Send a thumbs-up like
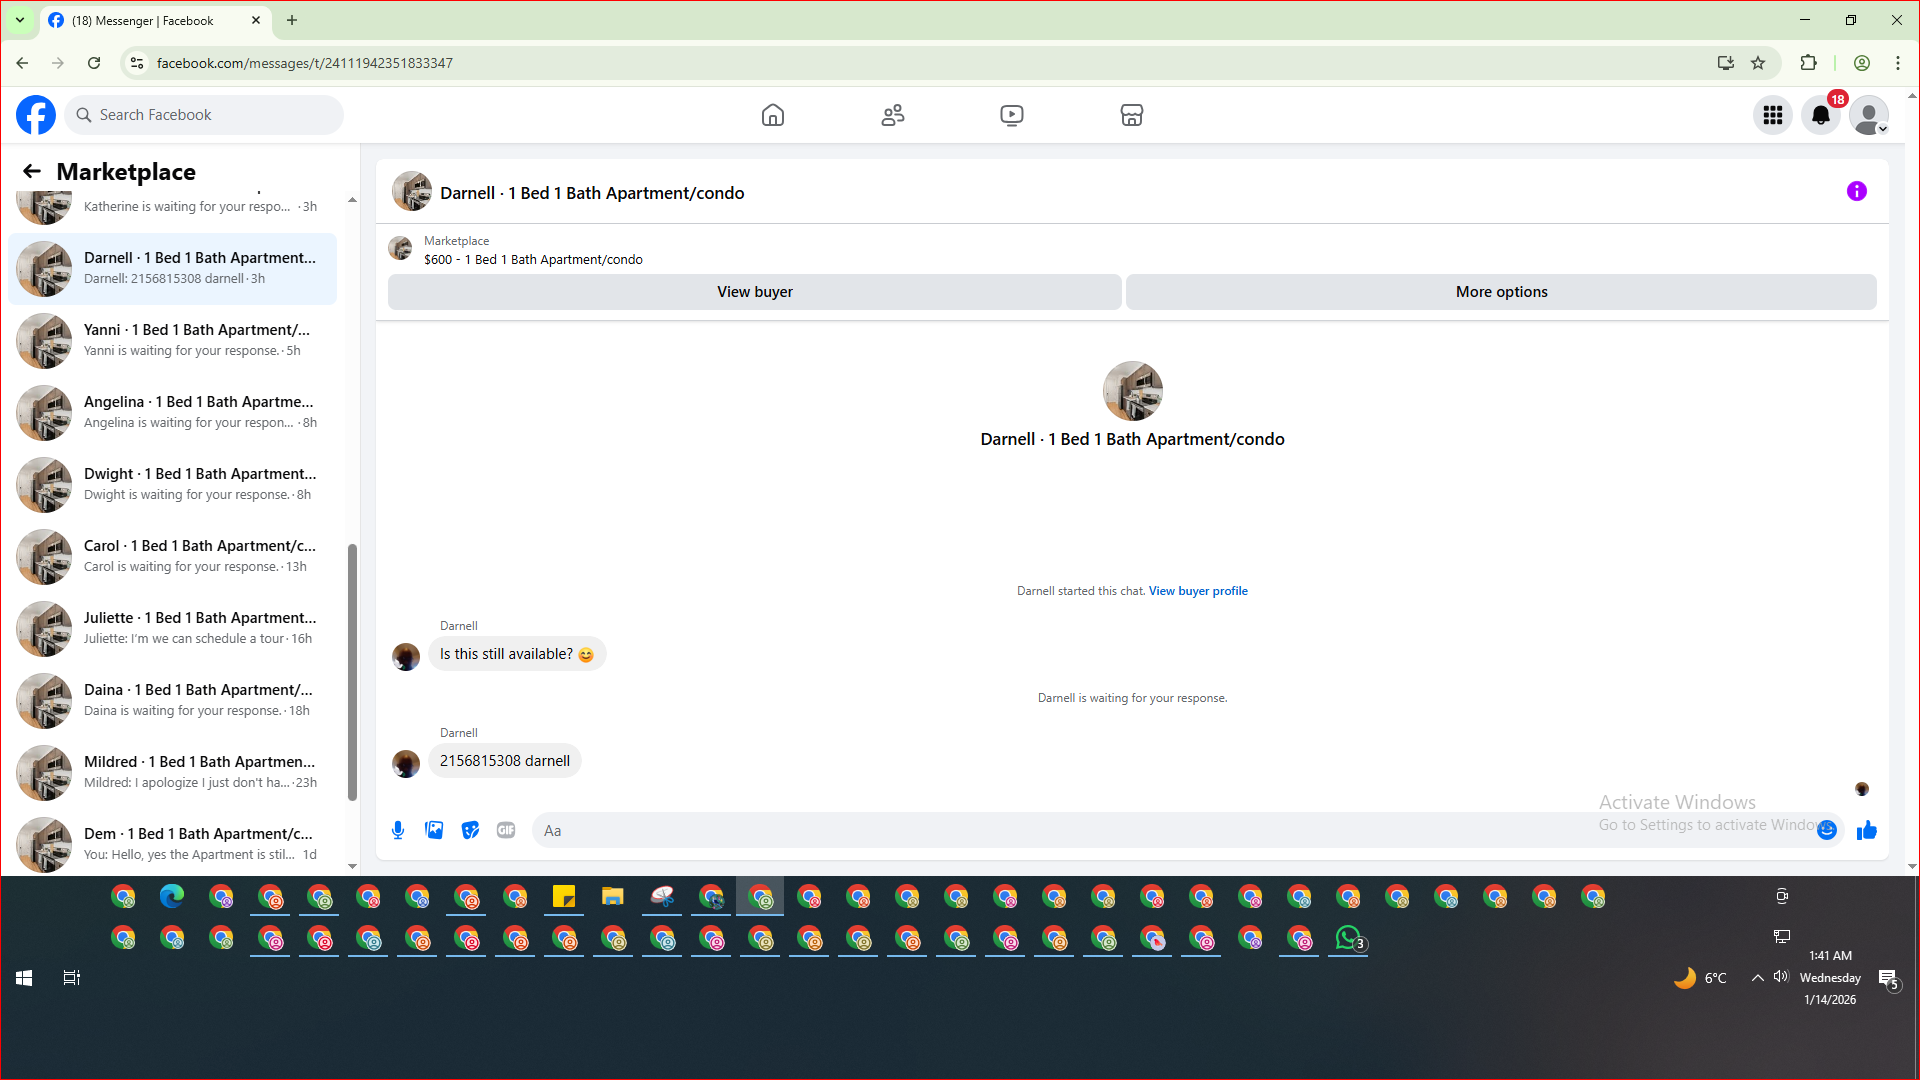The height and width of the screenshot is (1080, 1920). click(1866, 830)
